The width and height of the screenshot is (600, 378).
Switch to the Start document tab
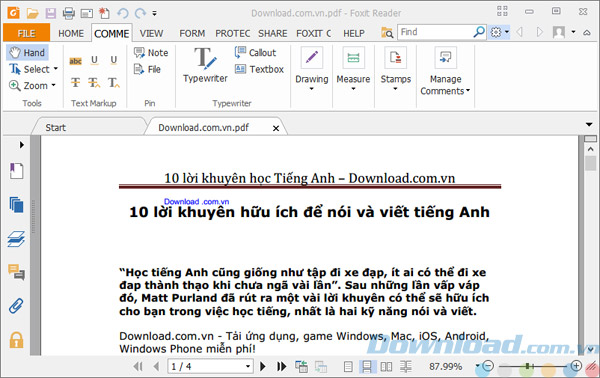[x=55, y=127]
